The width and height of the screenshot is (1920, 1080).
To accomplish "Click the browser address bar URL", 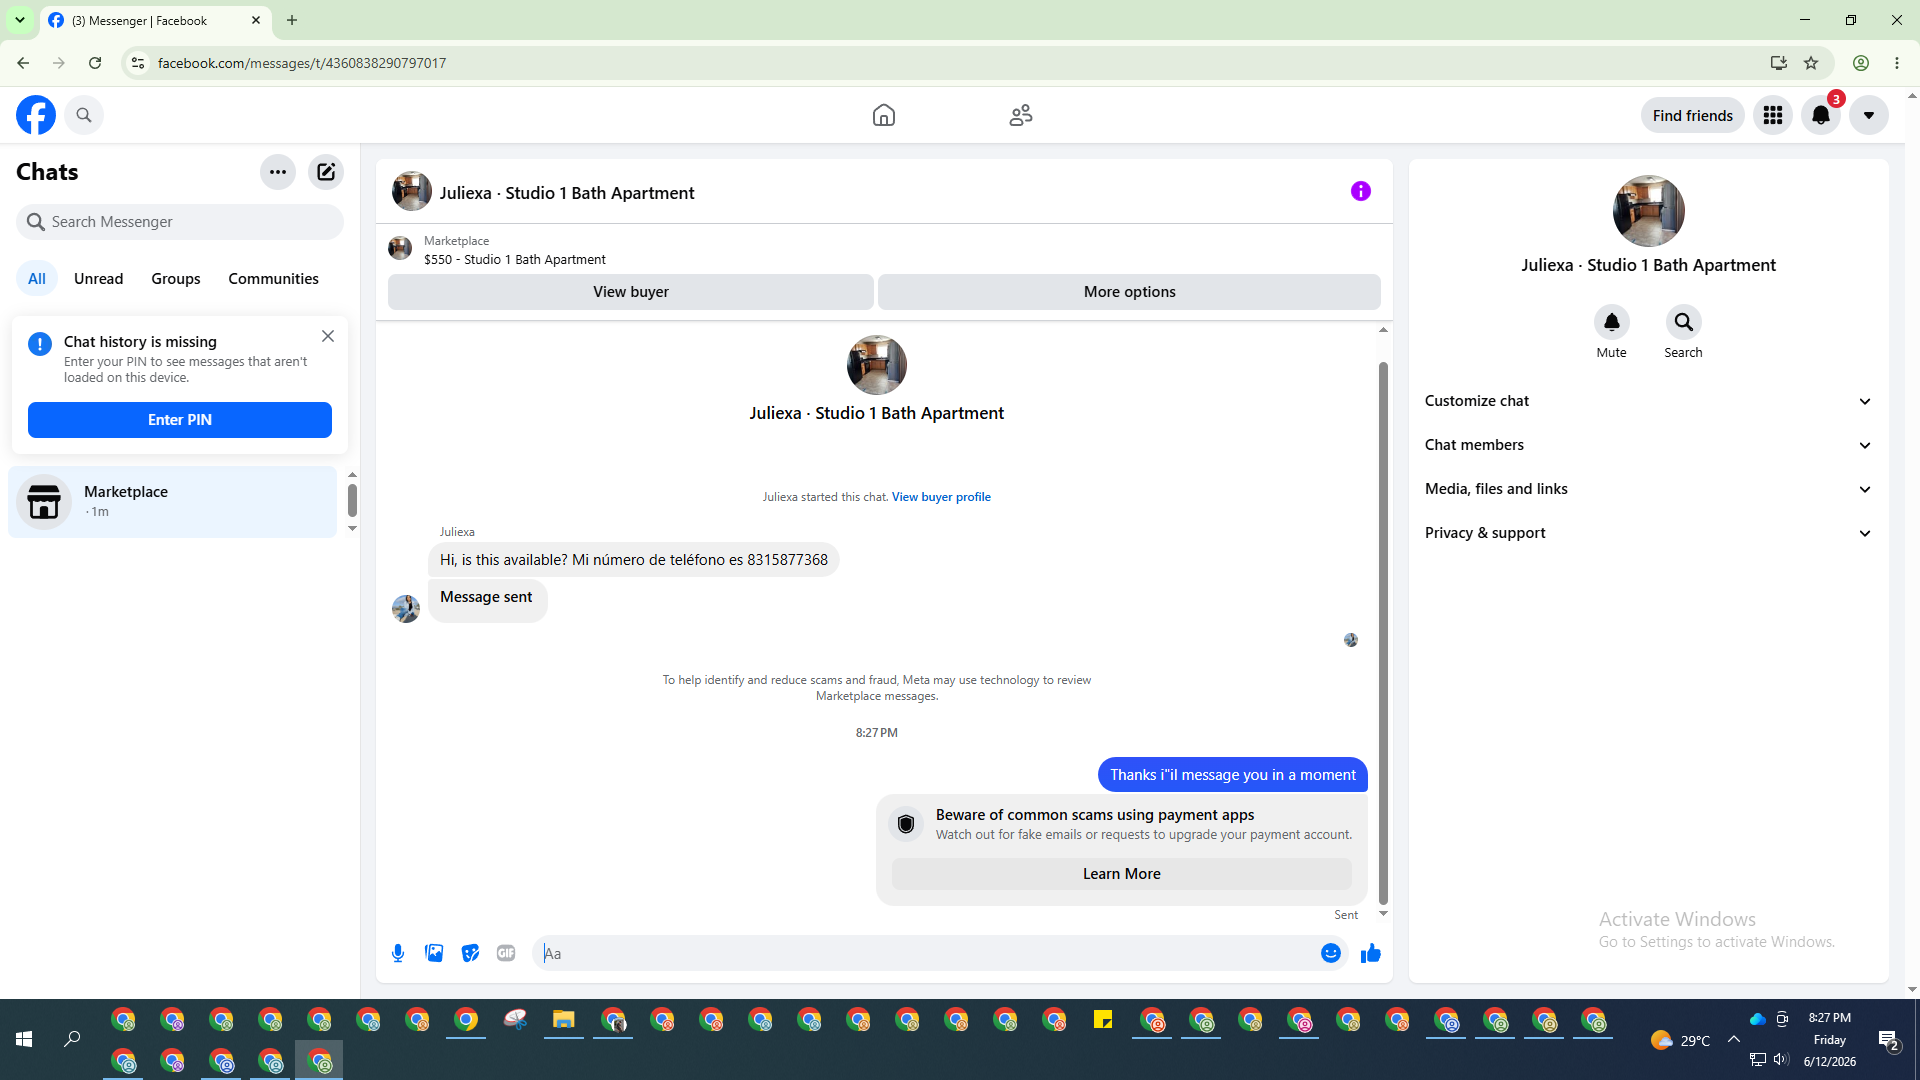I will (x=302, y=63).
